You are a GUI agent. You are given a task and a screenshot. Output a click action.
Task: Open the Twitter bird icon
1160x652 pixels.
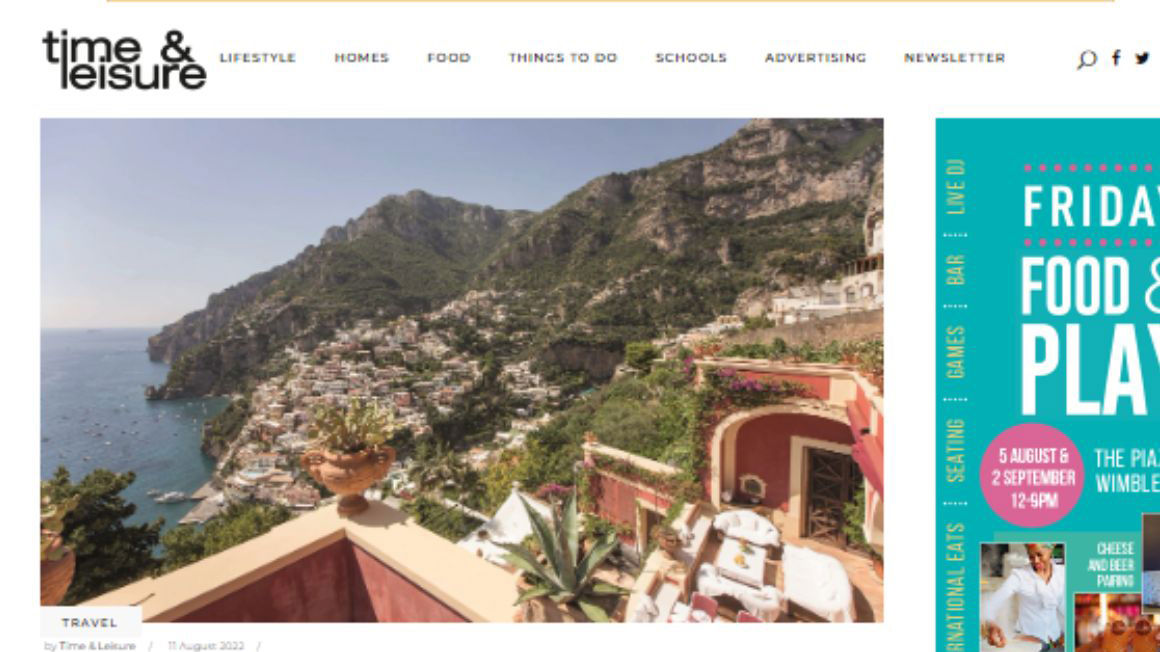[x=1143, y=58]
